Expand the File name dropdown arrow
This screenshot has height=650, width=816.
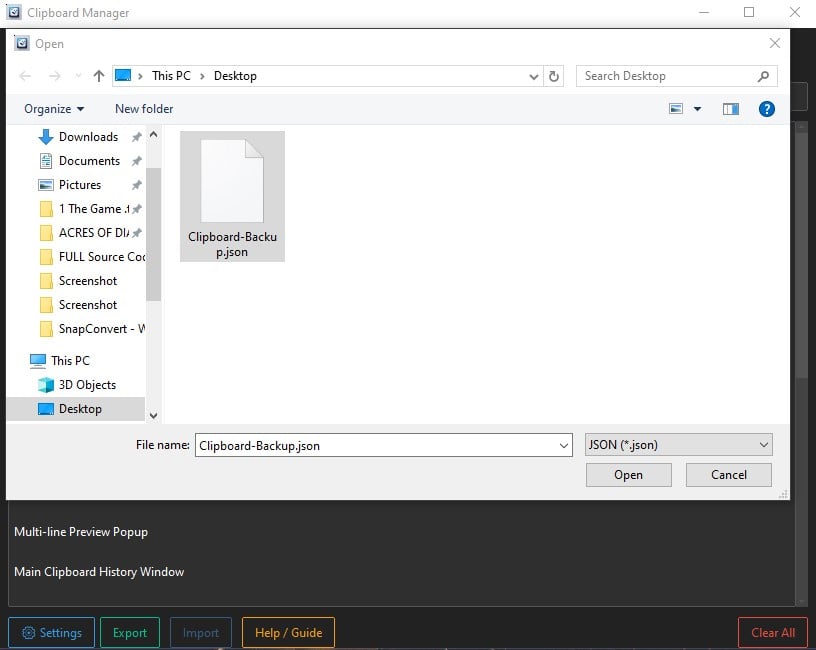tap(562, 444)
